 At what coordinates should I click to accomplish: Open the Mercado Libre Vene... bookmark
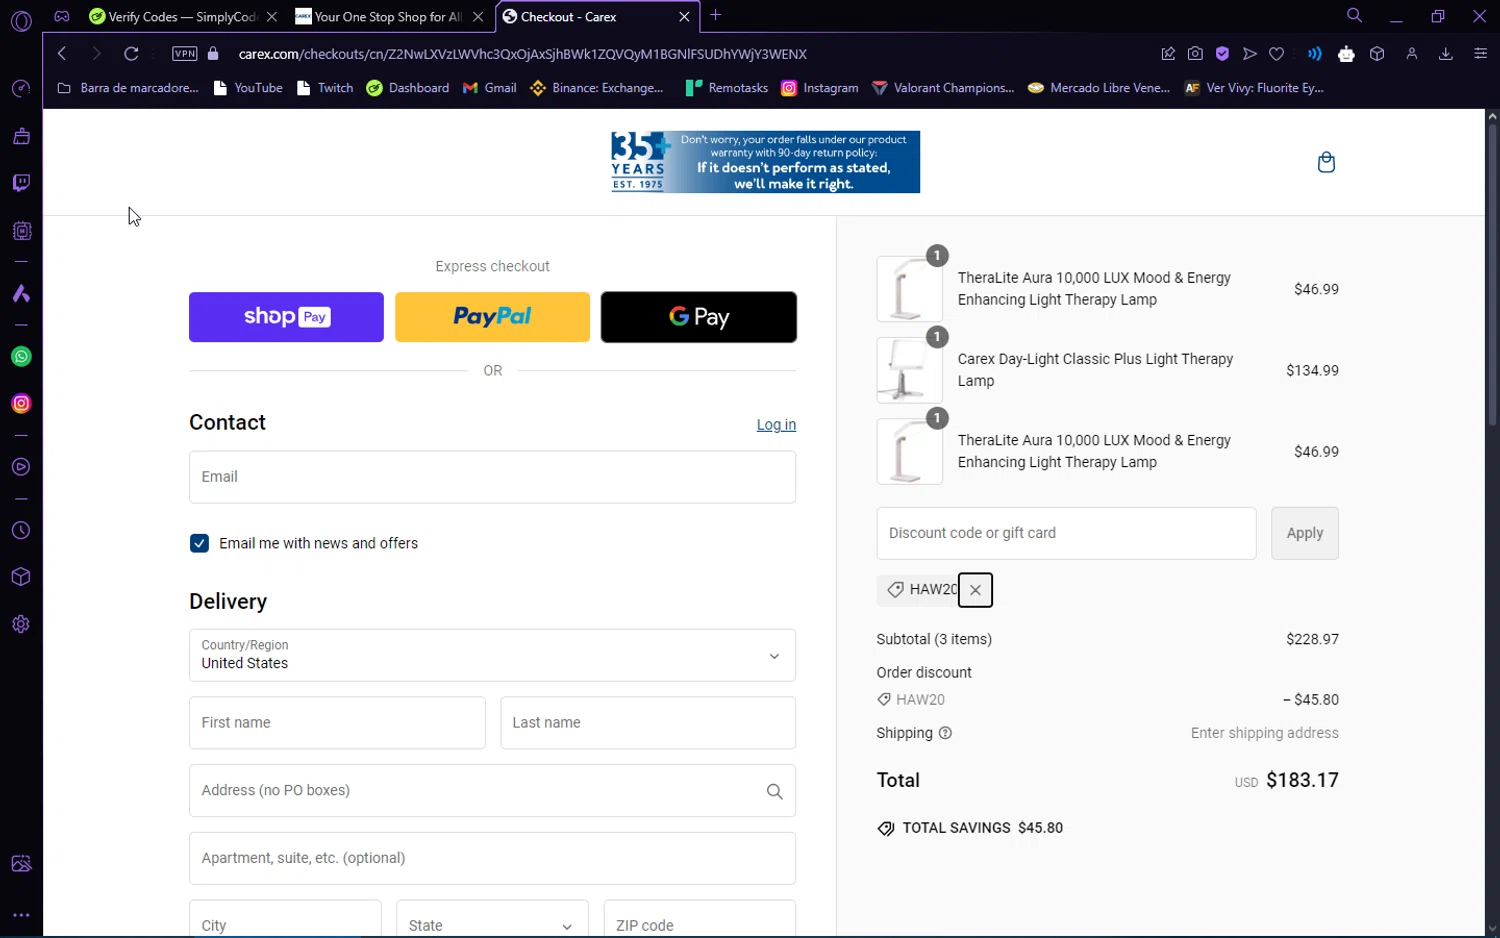(1099, 88)
